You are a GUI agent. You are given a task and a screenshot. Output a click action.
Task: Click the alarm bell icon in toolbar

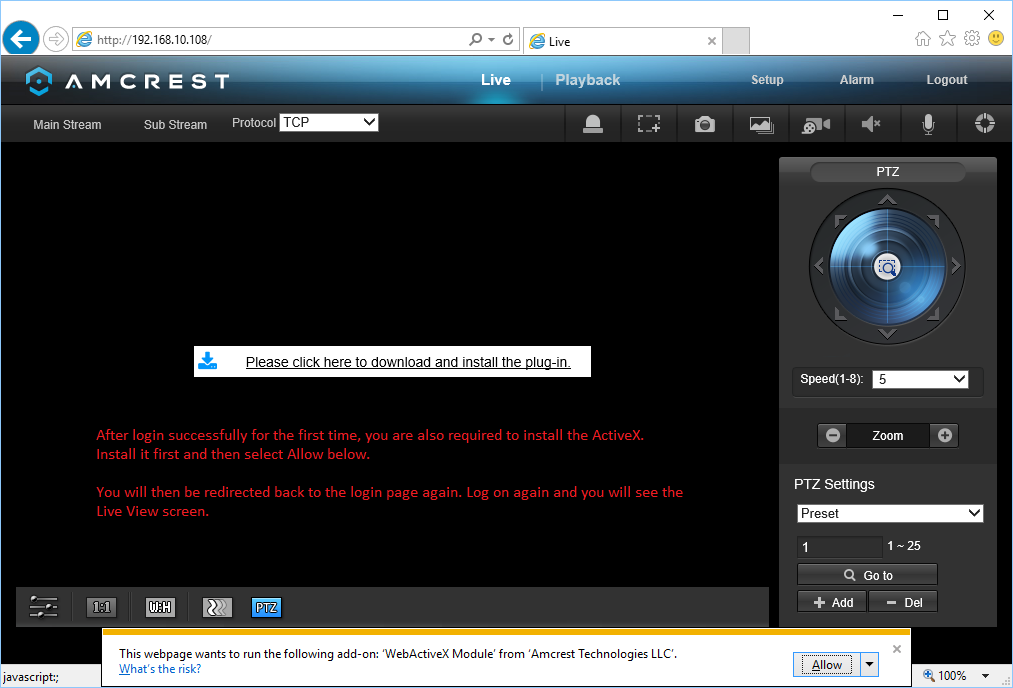593,124
